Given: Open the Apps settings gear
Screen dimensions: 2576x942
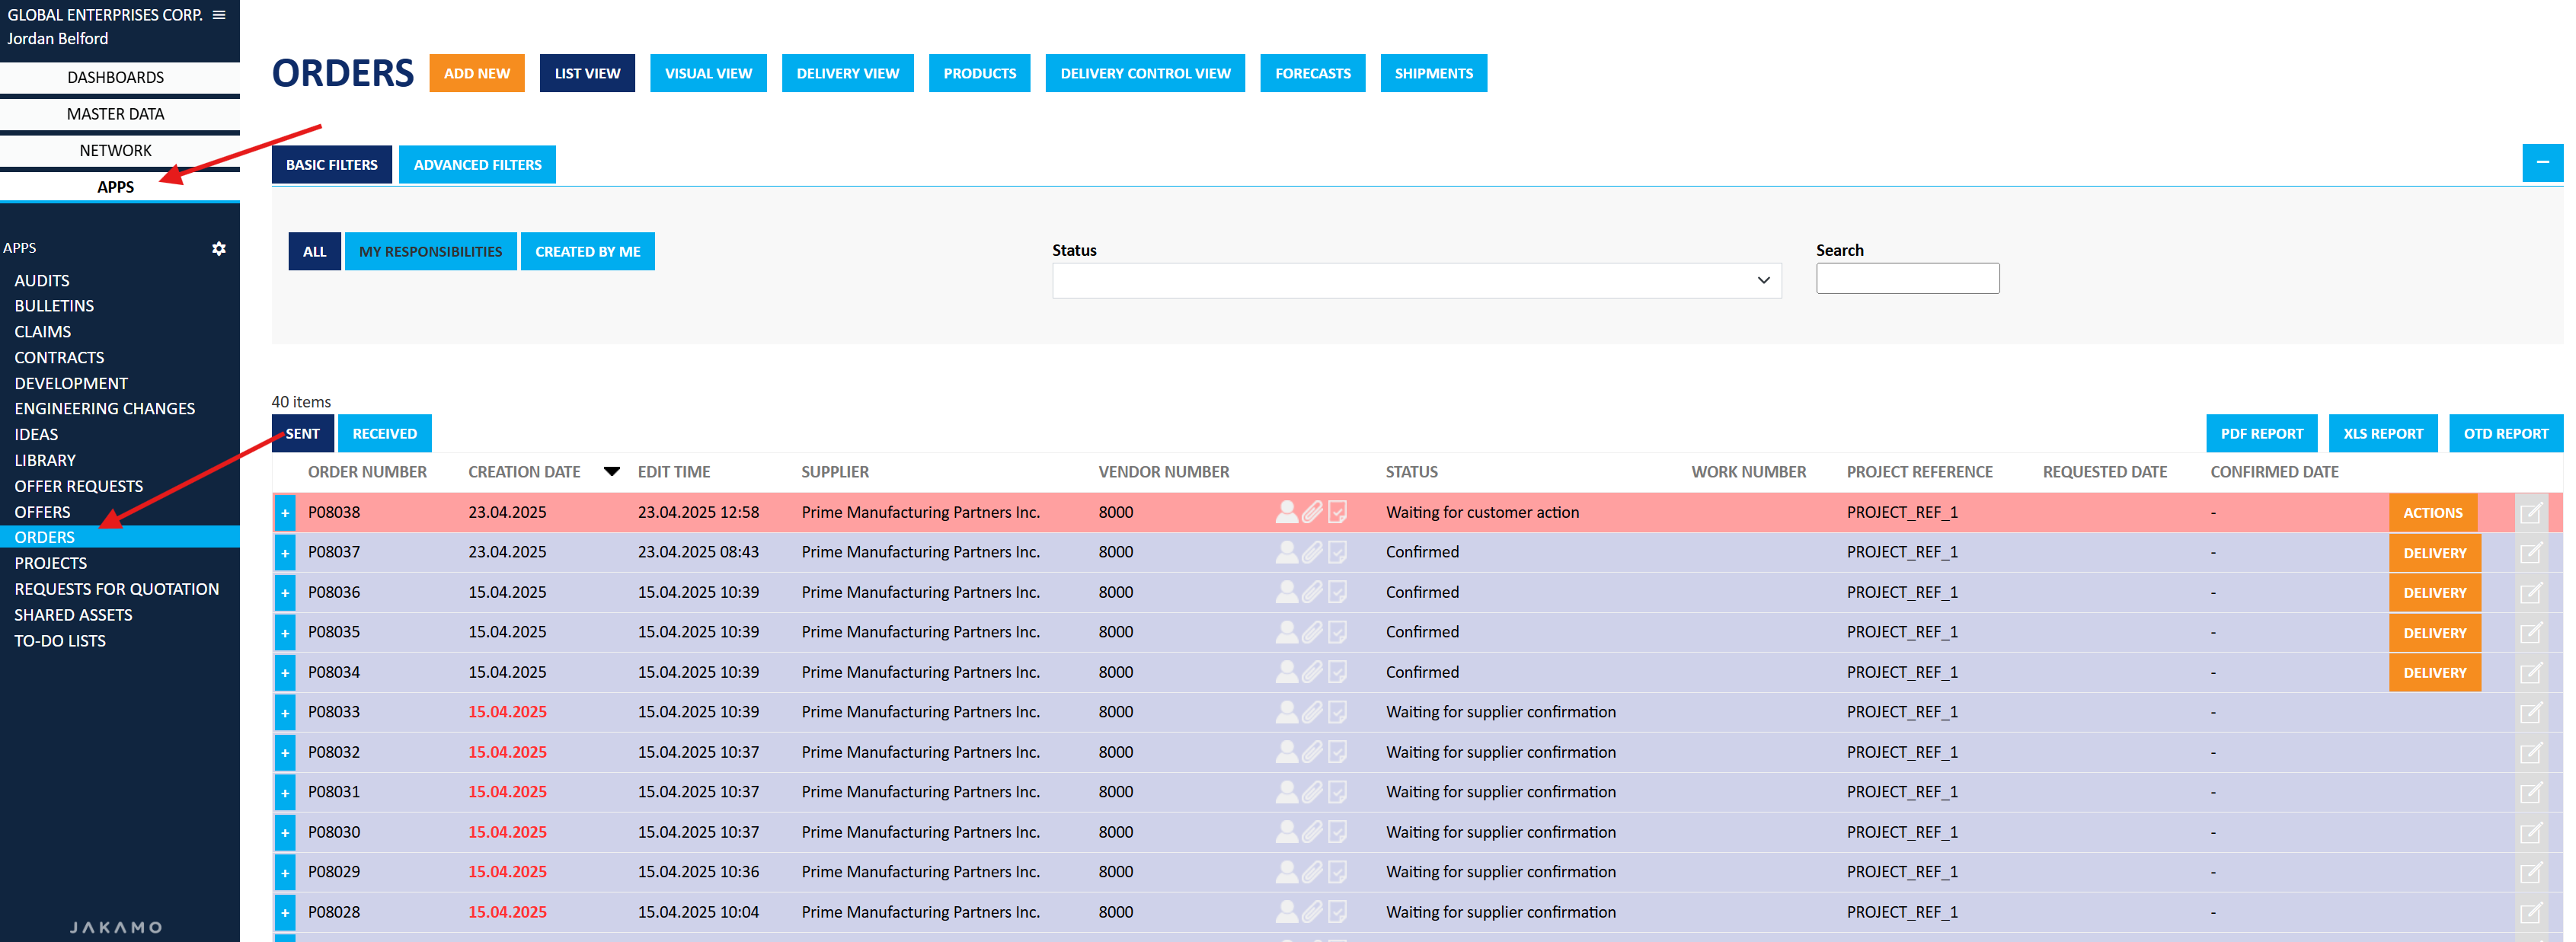Looking at the screenshot, I should click(x=219, y=248).
